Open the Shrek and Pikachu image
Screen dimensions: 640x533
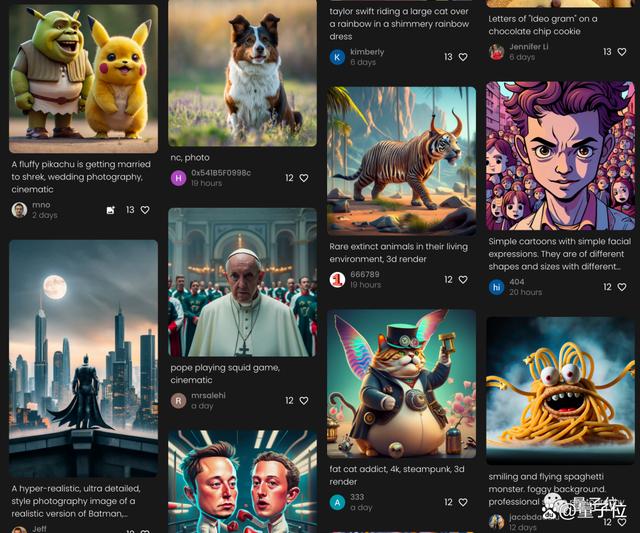pyautogui.click(x=83, y=79)
